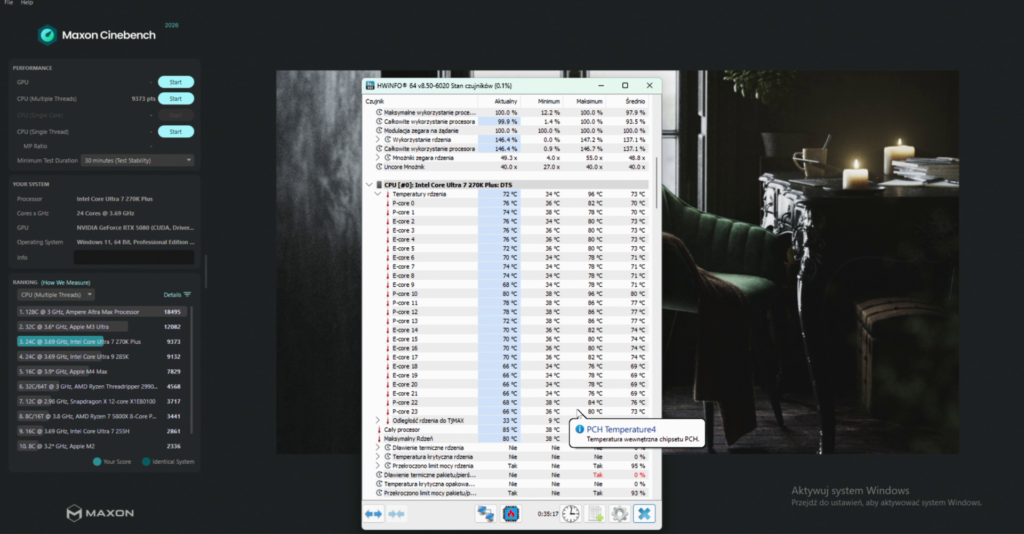The width and height of the screenshot is (1024, 534).
Task: Select ranking row Intel Core Ultra 9 285K
Action: [x=101, y=357]
